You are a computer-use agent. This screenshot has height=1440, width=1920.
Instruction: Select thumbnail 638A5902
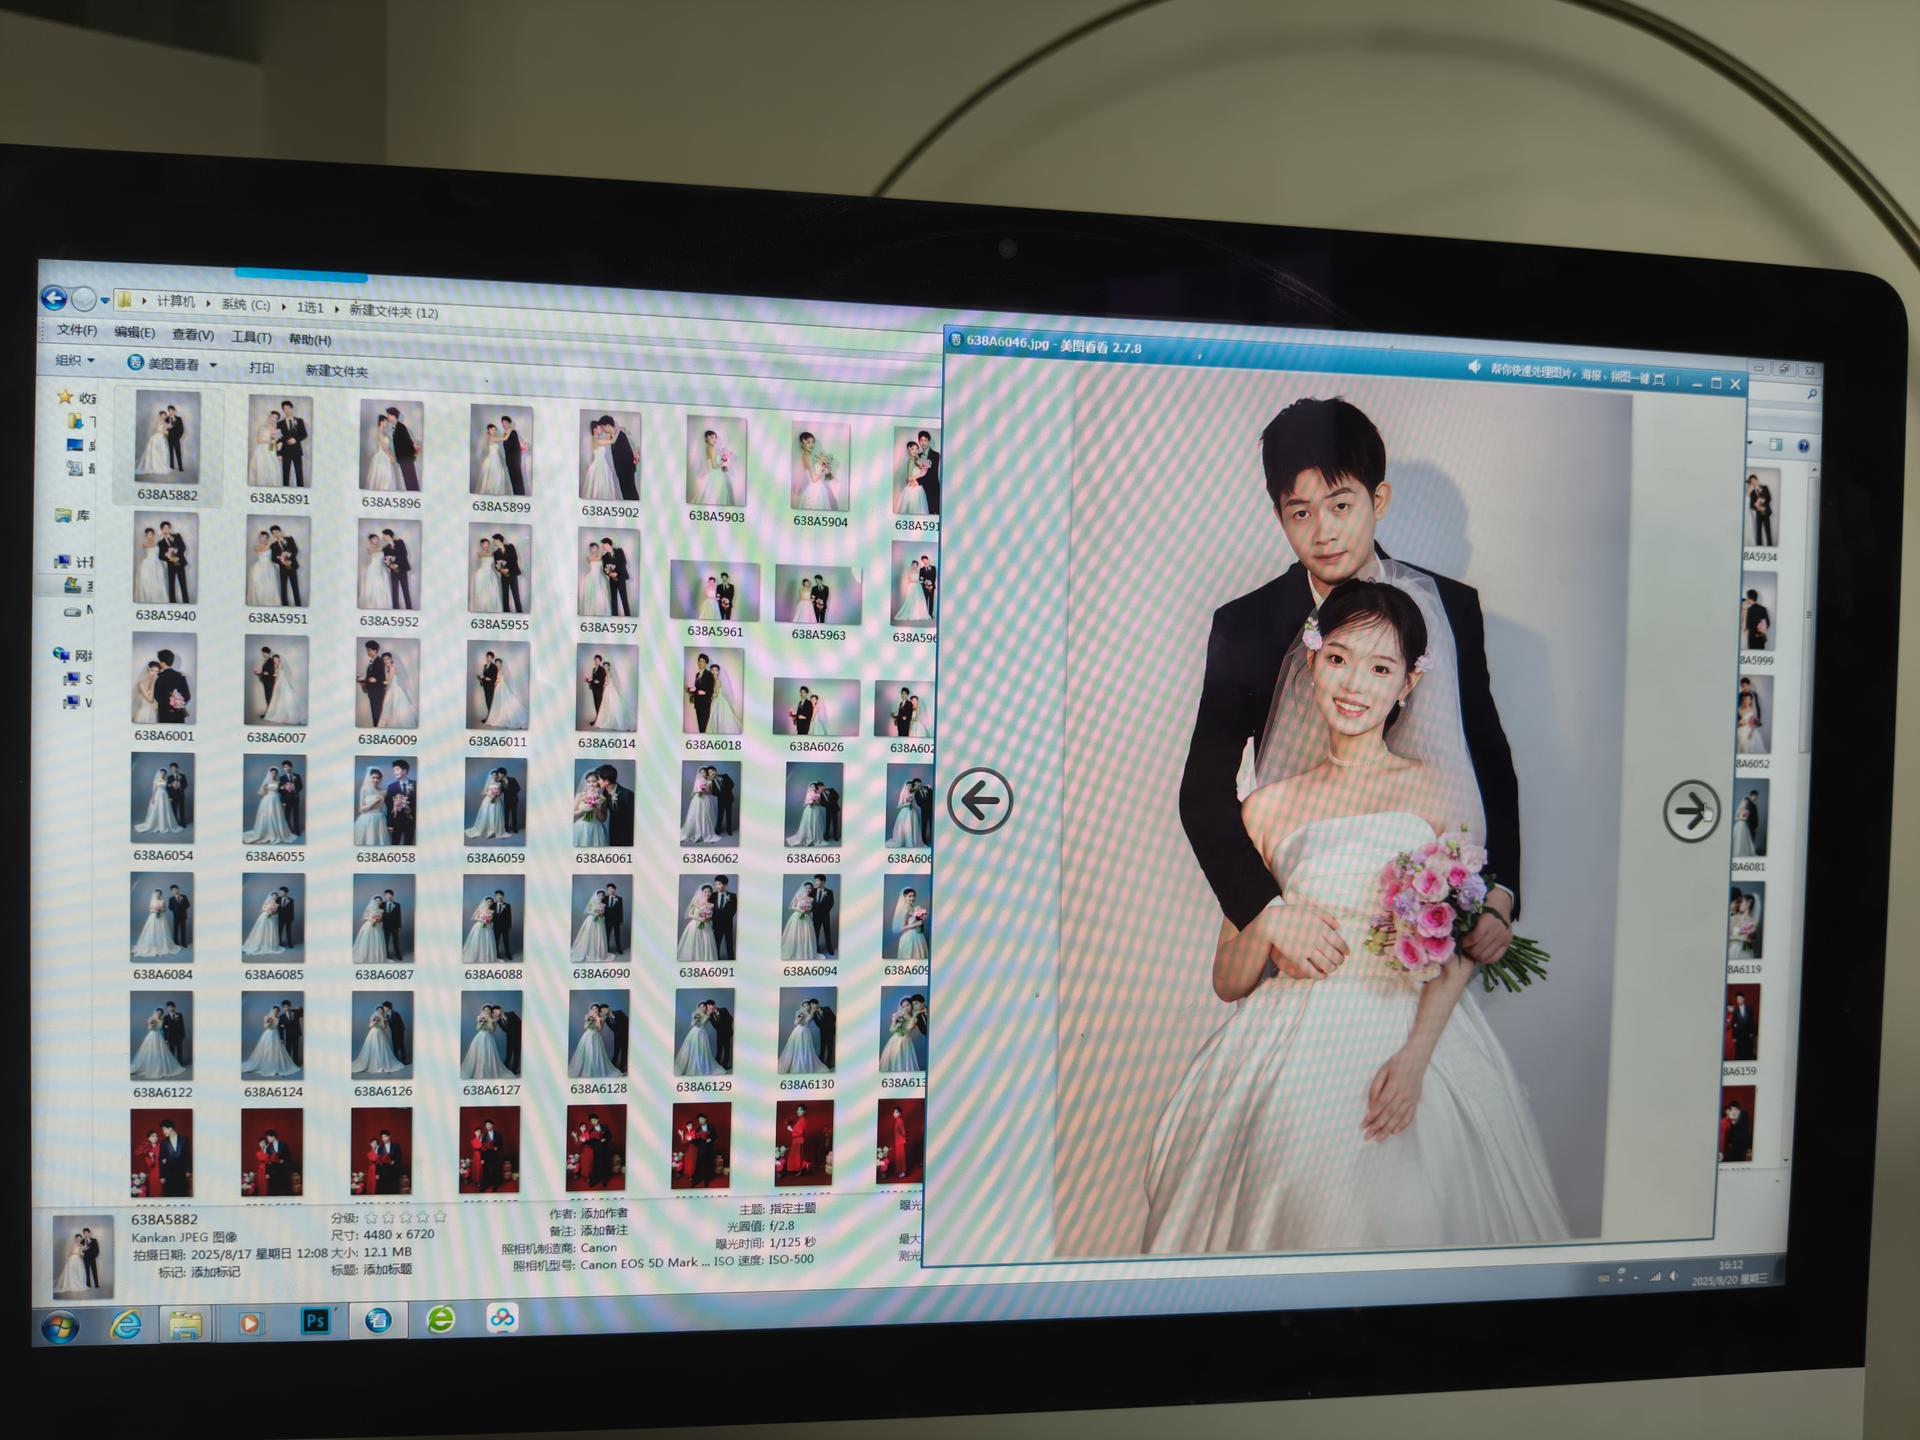click(610, 463)
